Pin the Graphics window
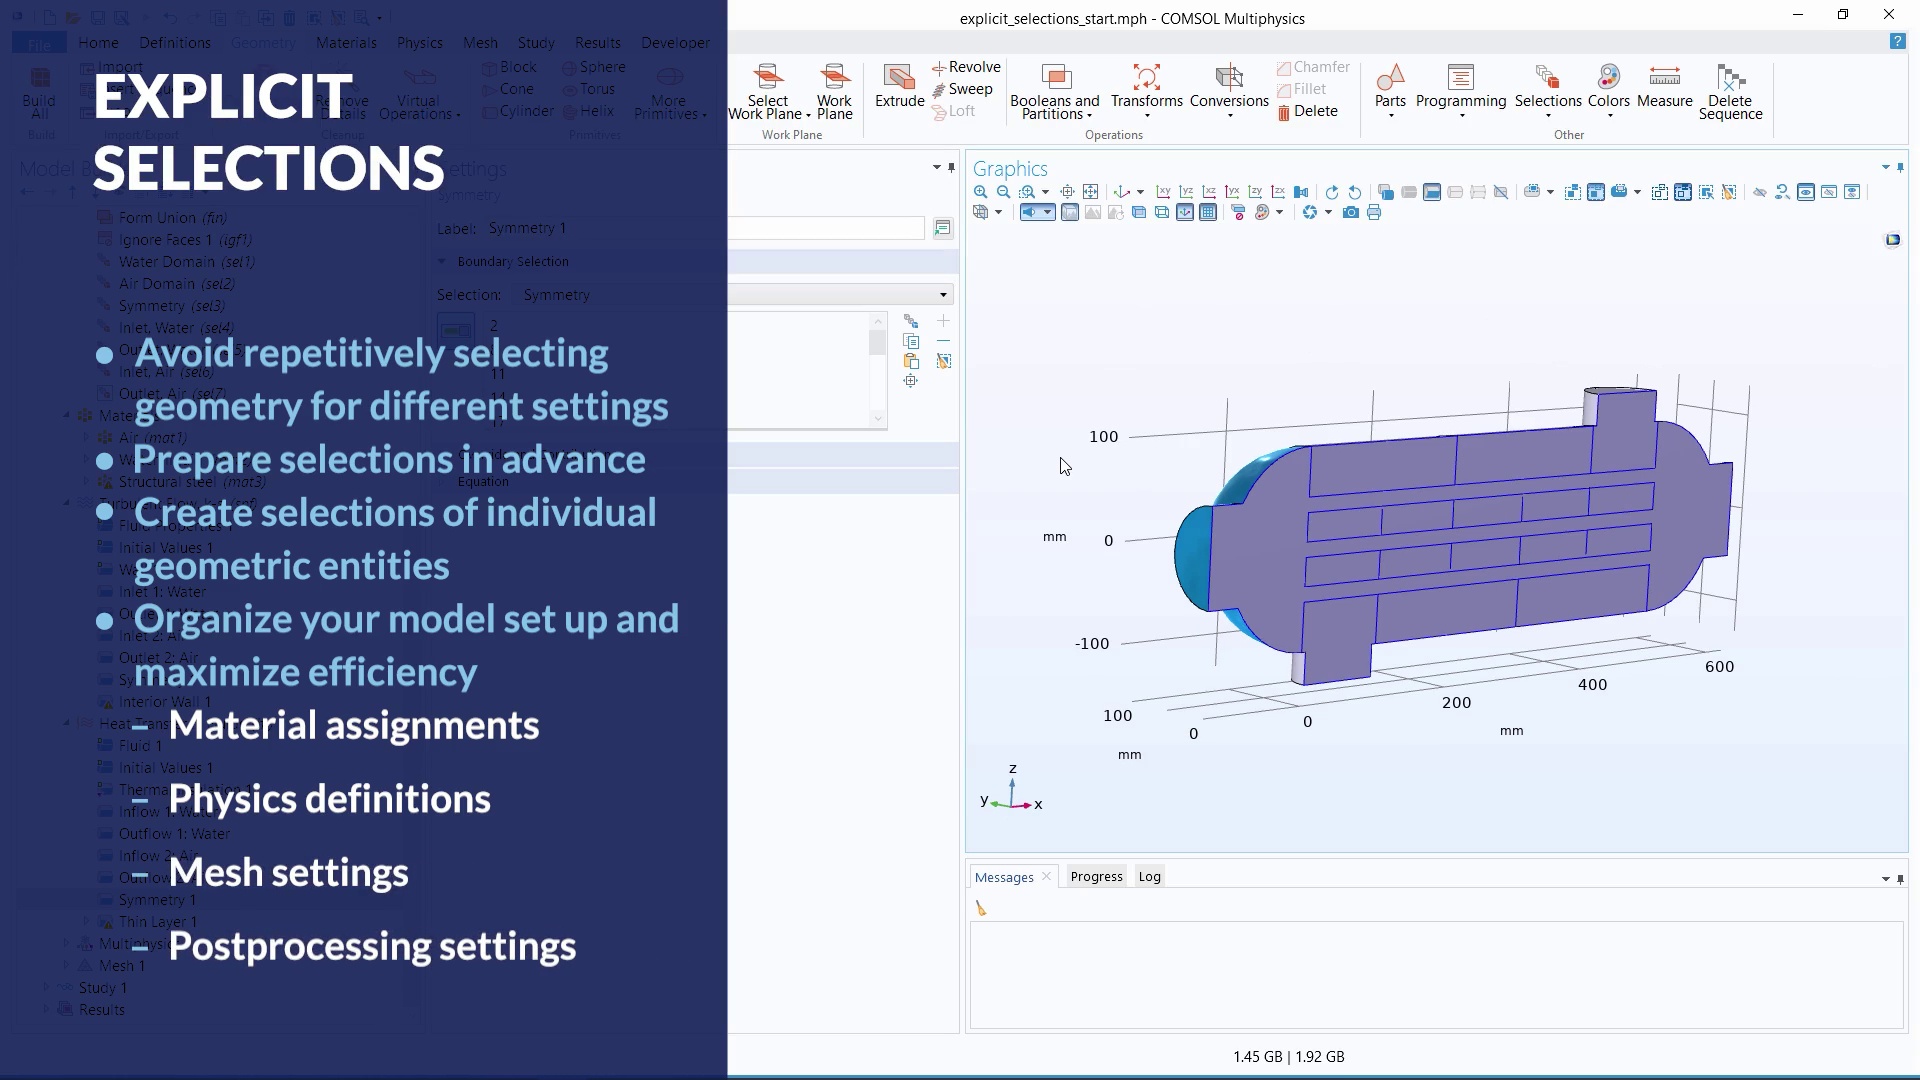The height and width of the screenshot is (1080, 1920). click(x=1899, y=168)
